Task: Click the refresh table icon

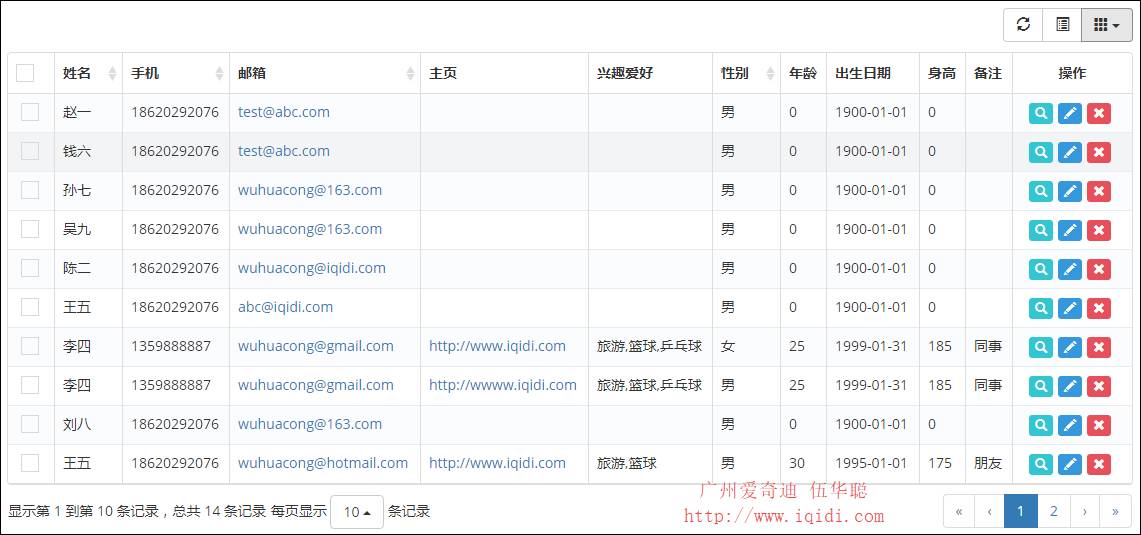Action: pyautogui.click(x=1023, y=25)
